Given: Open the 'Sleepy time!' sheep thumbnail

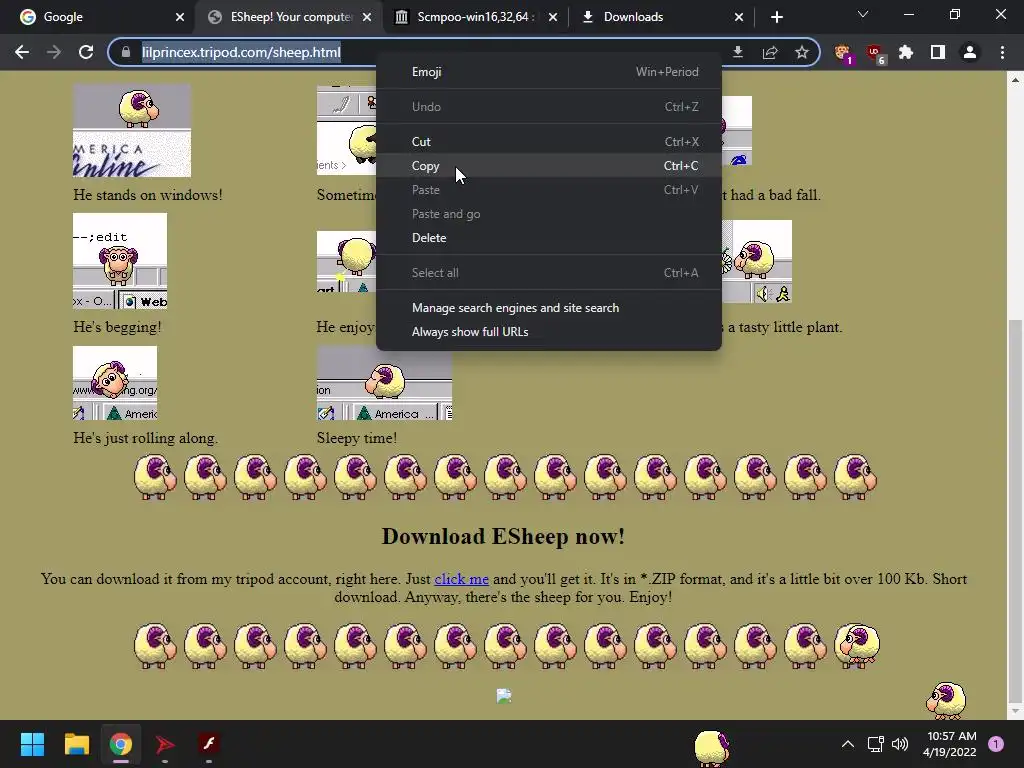Looking at the screenshot, I should tap(384, 383).
